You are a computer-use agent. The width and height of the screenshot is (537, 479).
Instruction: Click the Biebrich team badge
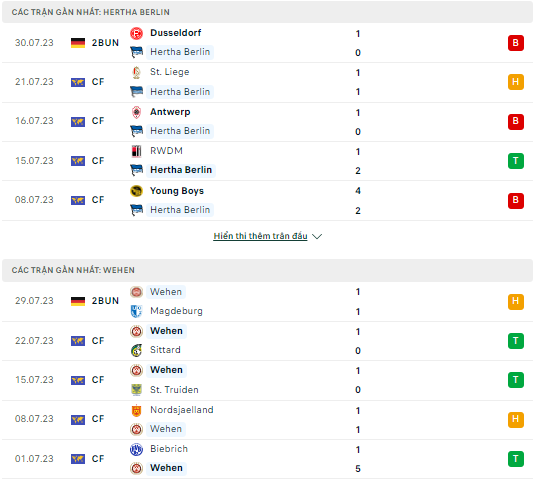pos(136,449)
